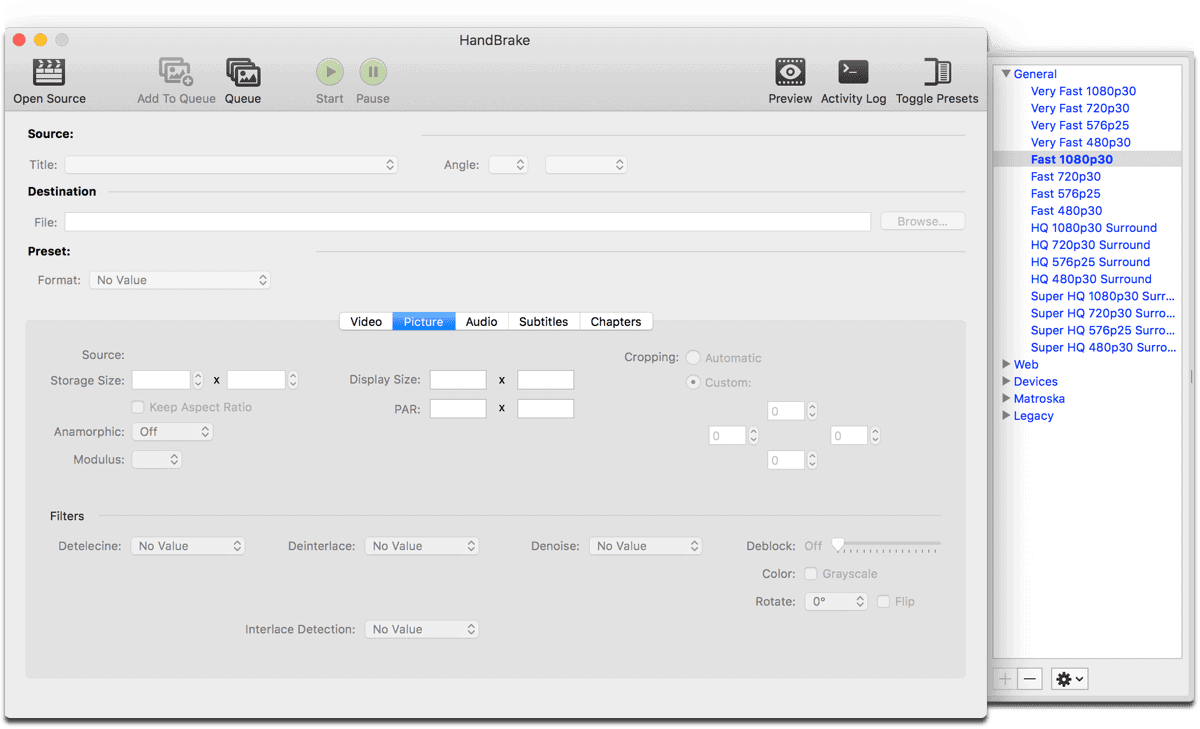Select the Automatic cropping radio button
1200x729 pixels.
coord(693,358)
